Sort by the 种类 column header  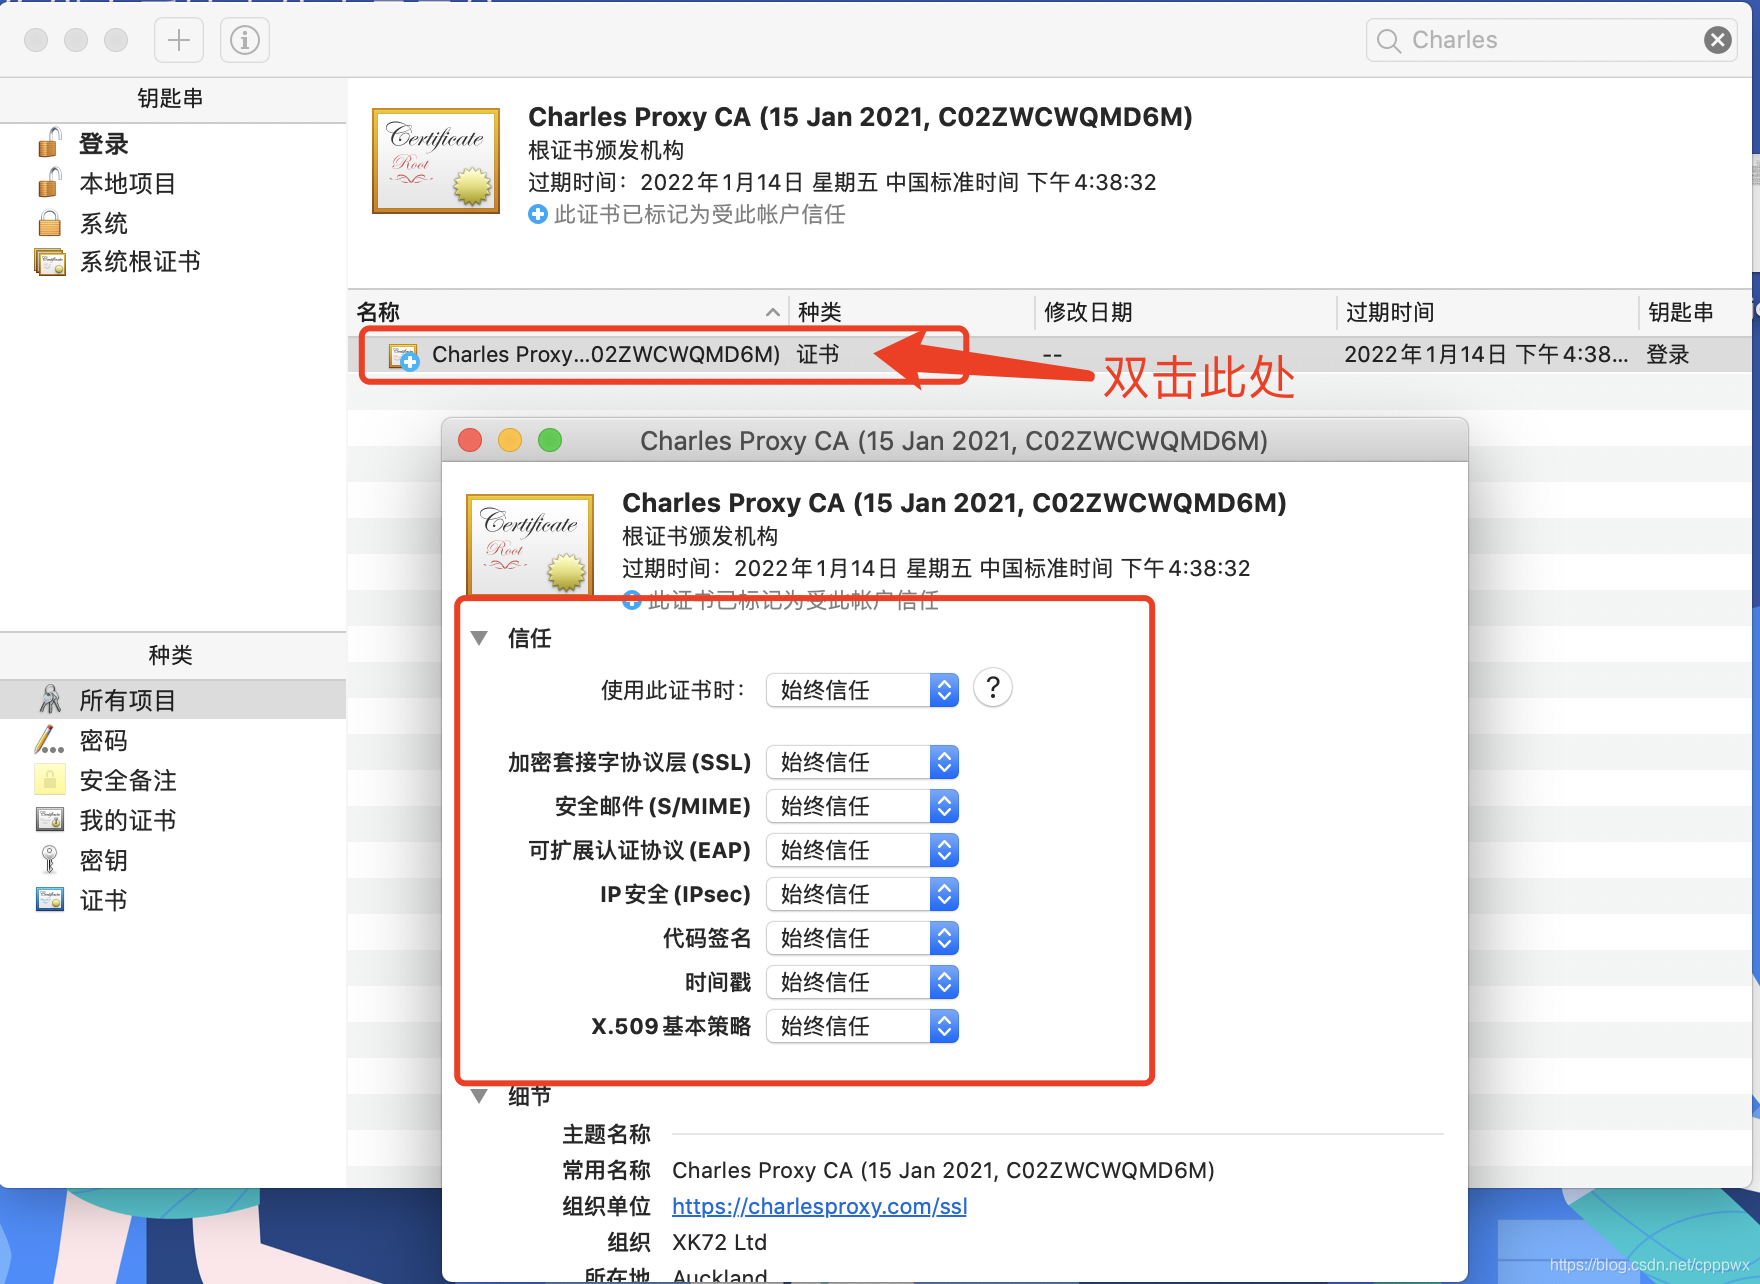tap(911, 312)
